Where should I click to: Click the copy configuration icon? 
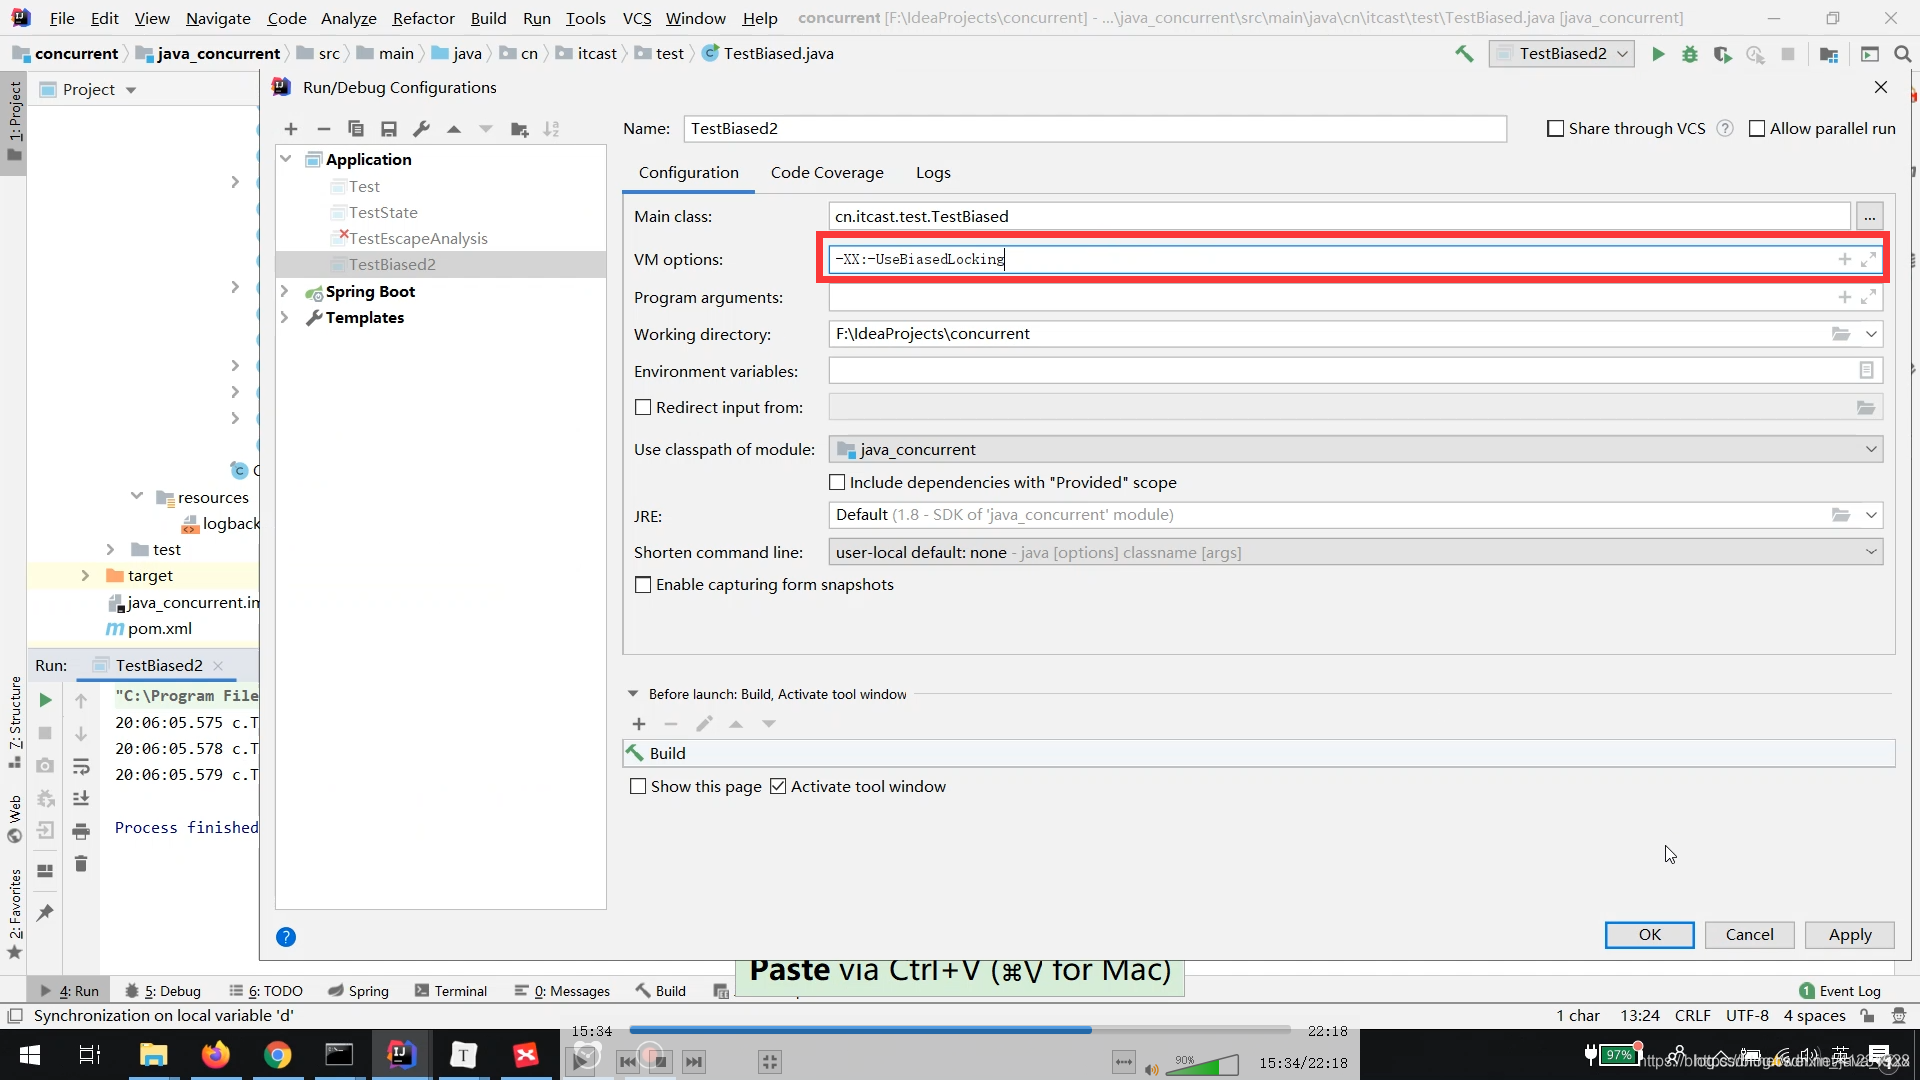(356, 129)
